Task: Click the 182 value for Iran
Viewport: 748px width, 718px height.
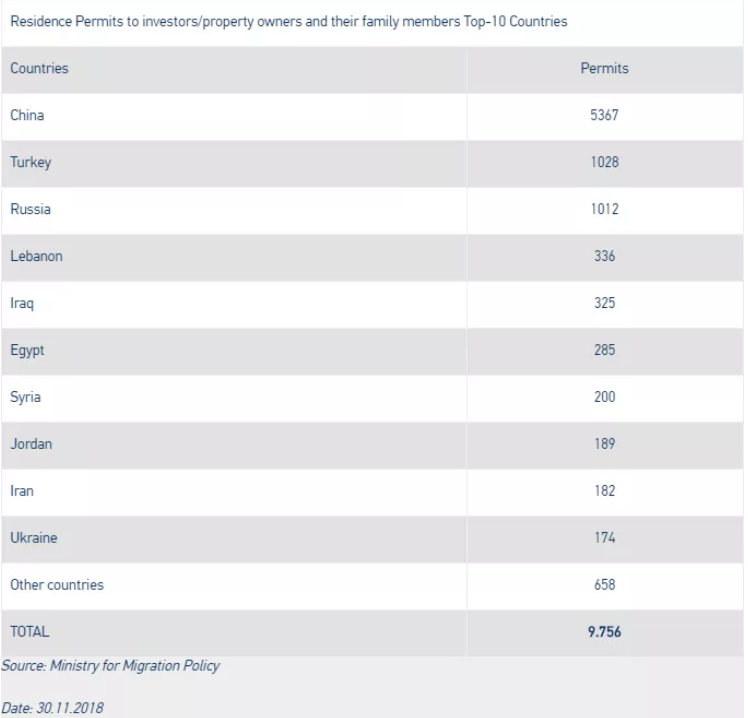Action: point(604,491)
